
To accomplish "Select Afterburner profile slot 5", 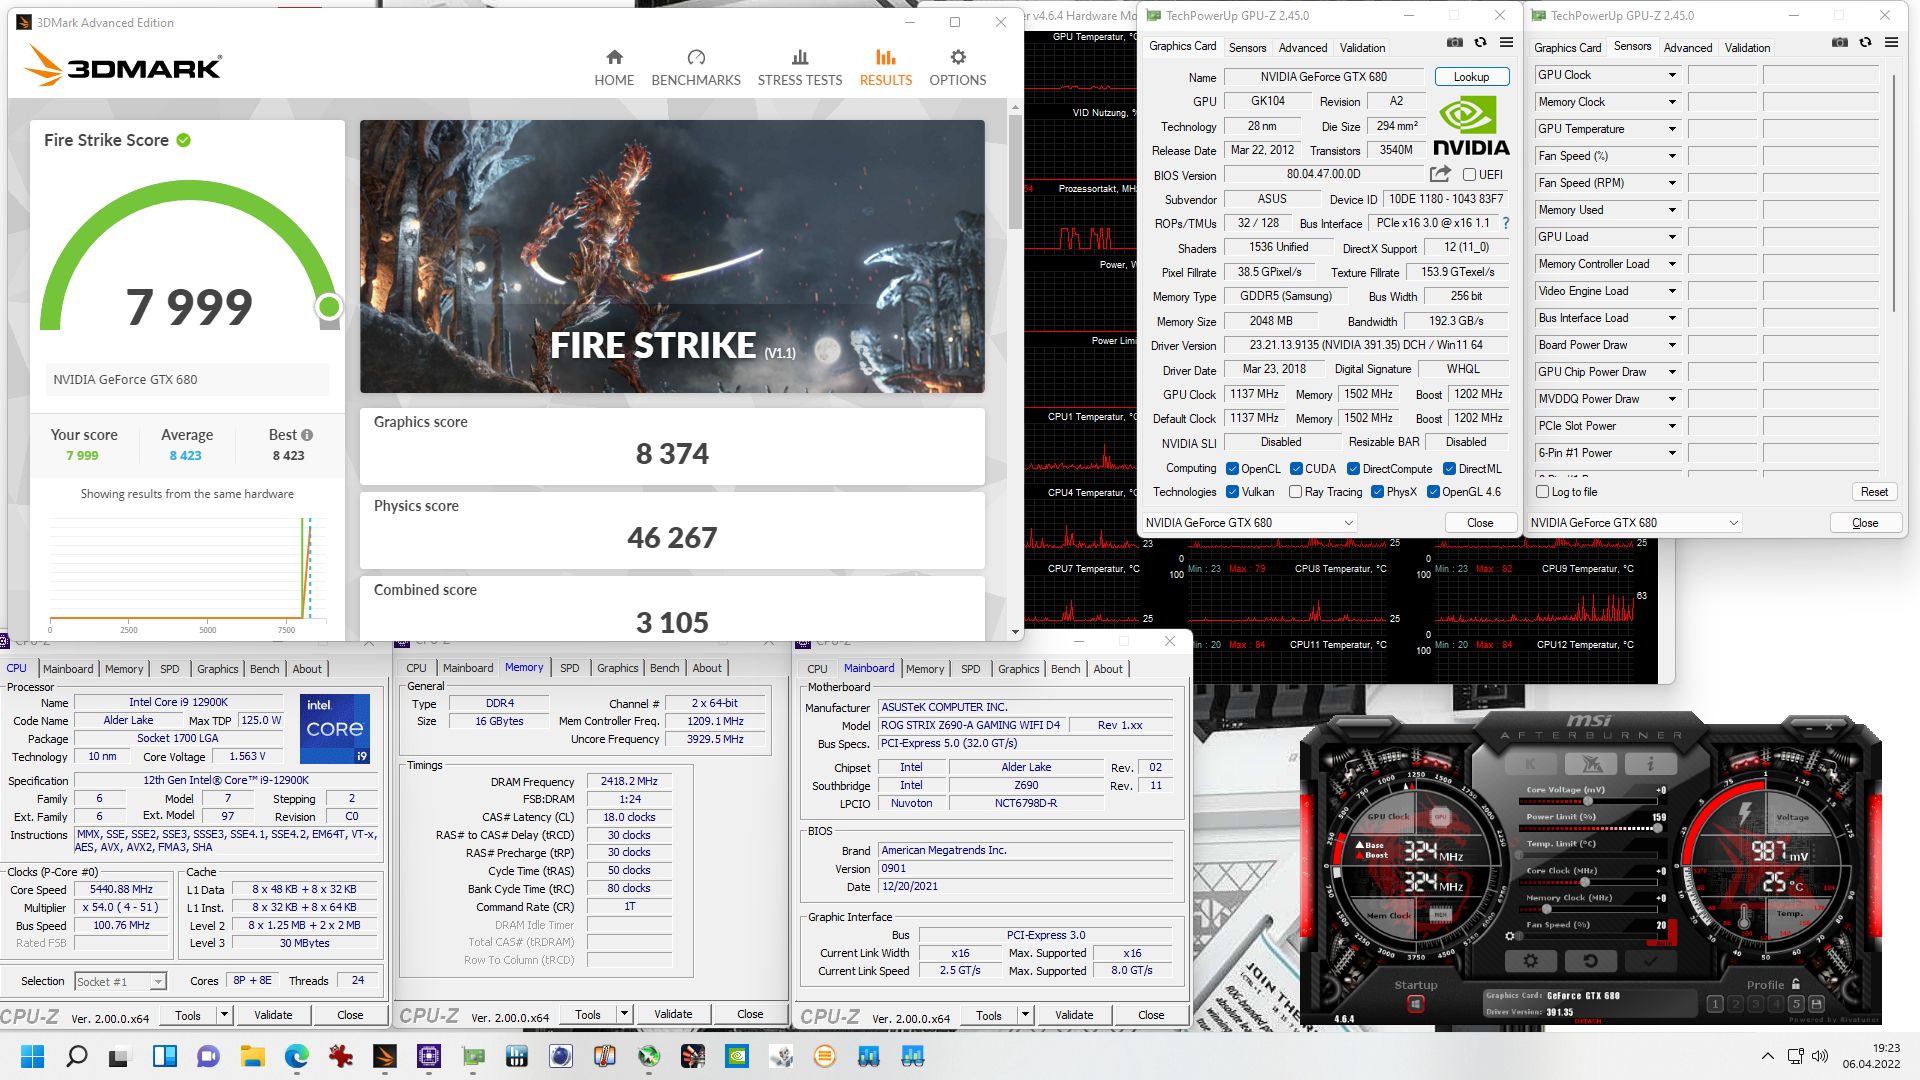I will coord(1796,1004).
